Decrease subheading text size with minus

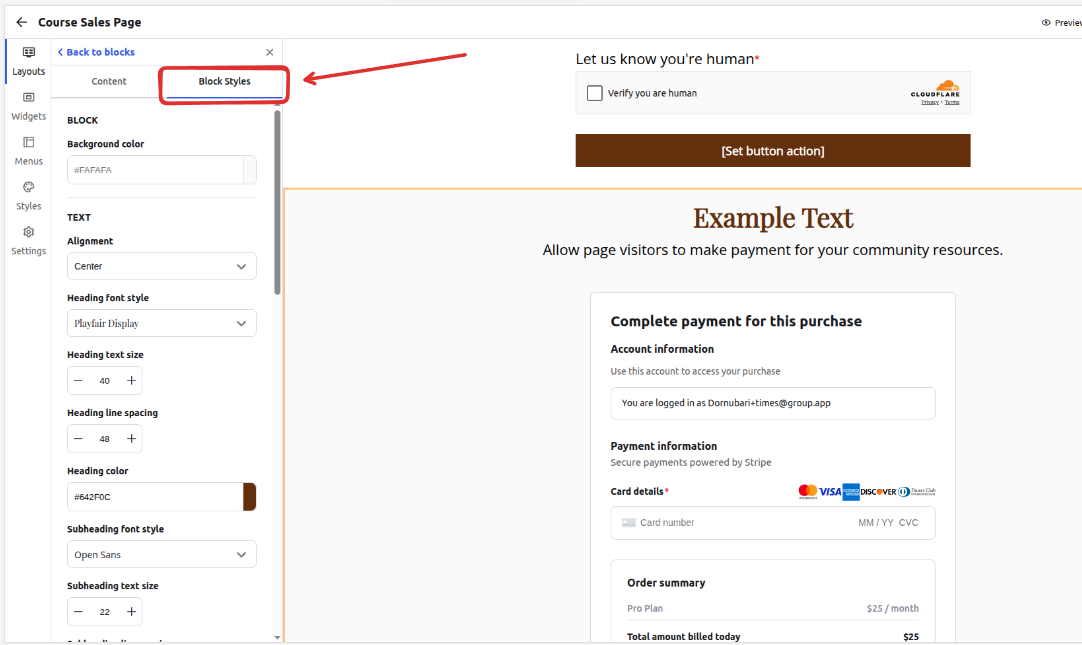pos(79,612)
